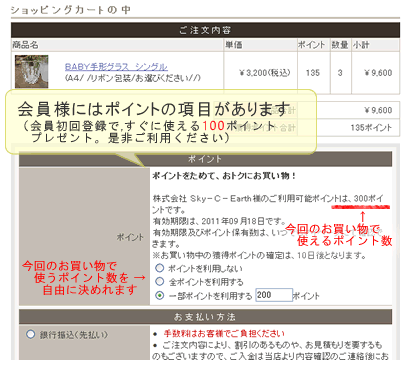Open the BABY手形グラス シングル product link
420x375 pixels.
pos(116,67)
